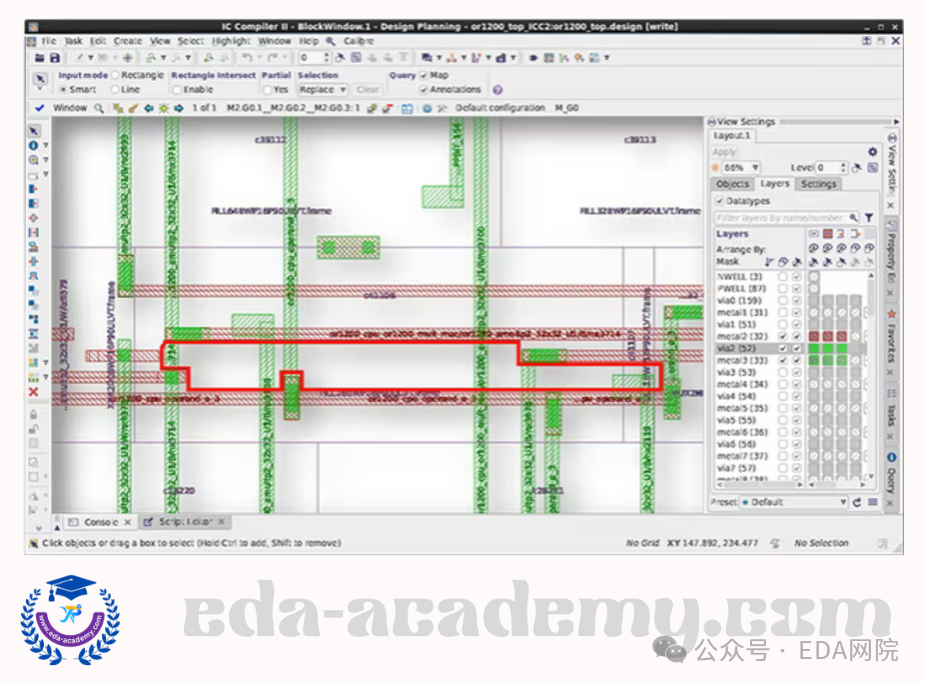The image size is (928, 687).
Task: Click the layer filter funnel icon
Action: [x=869, y=218]
